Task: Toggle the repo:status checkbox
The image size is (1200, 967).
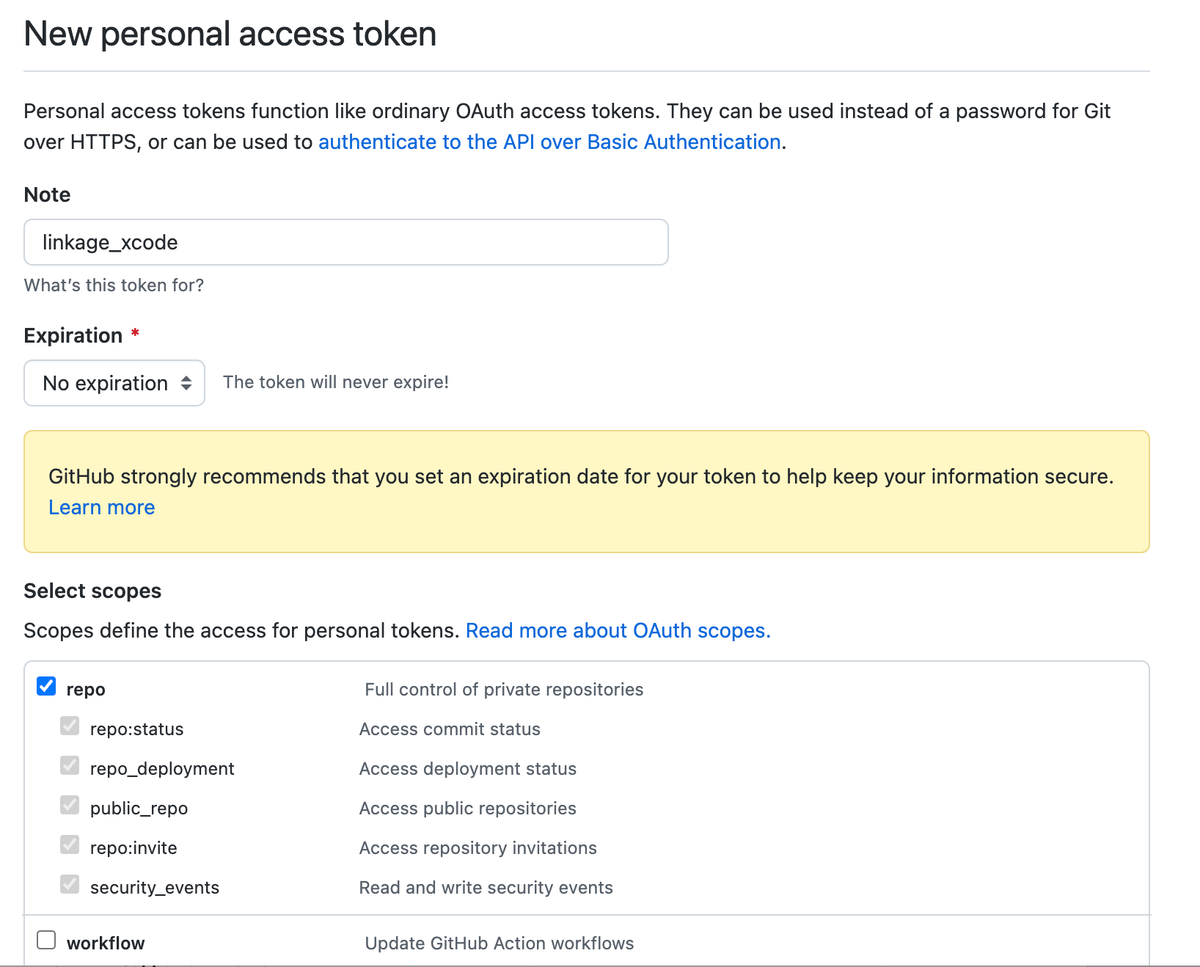Action: tap(70, 727)
